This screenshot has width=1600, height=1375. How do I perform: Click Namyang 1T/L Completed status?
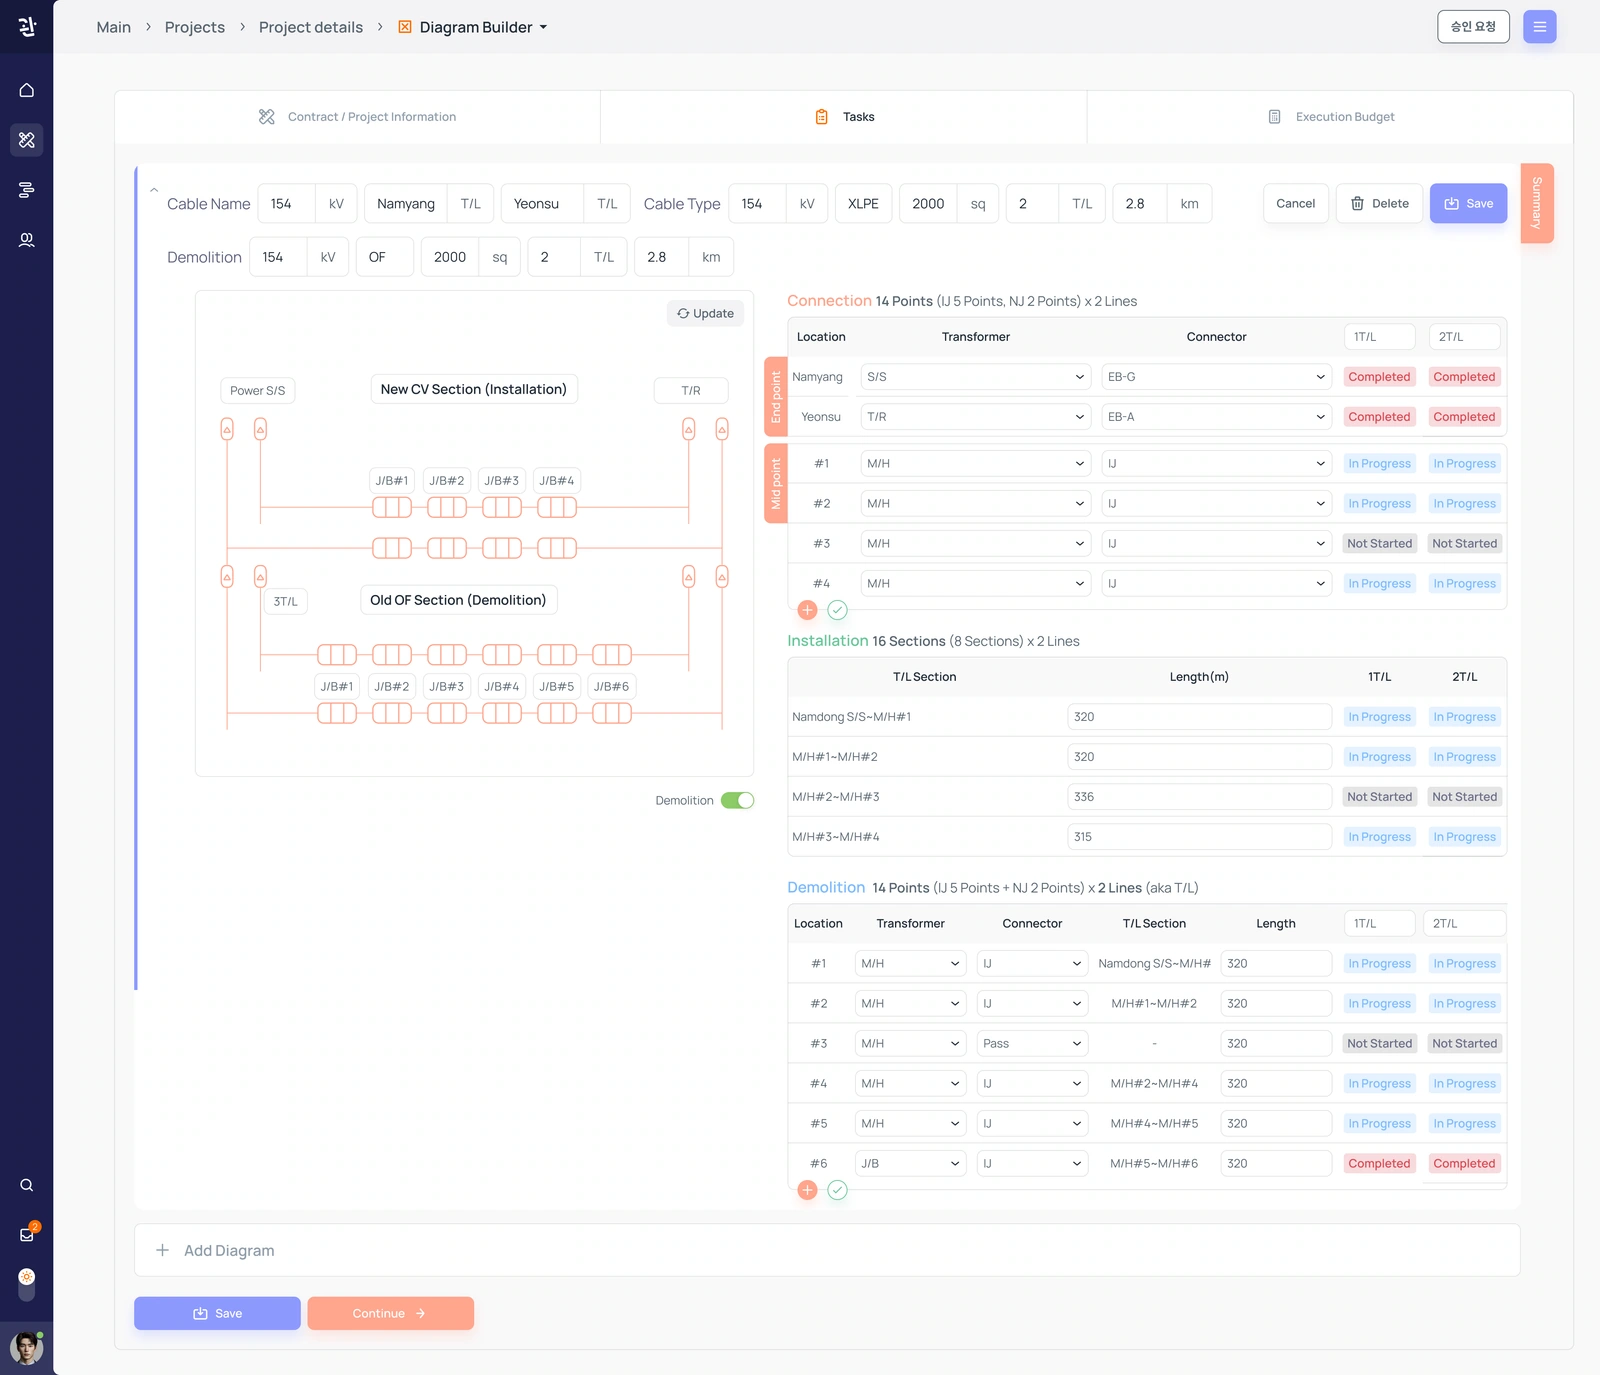[x=1379, y=377]
